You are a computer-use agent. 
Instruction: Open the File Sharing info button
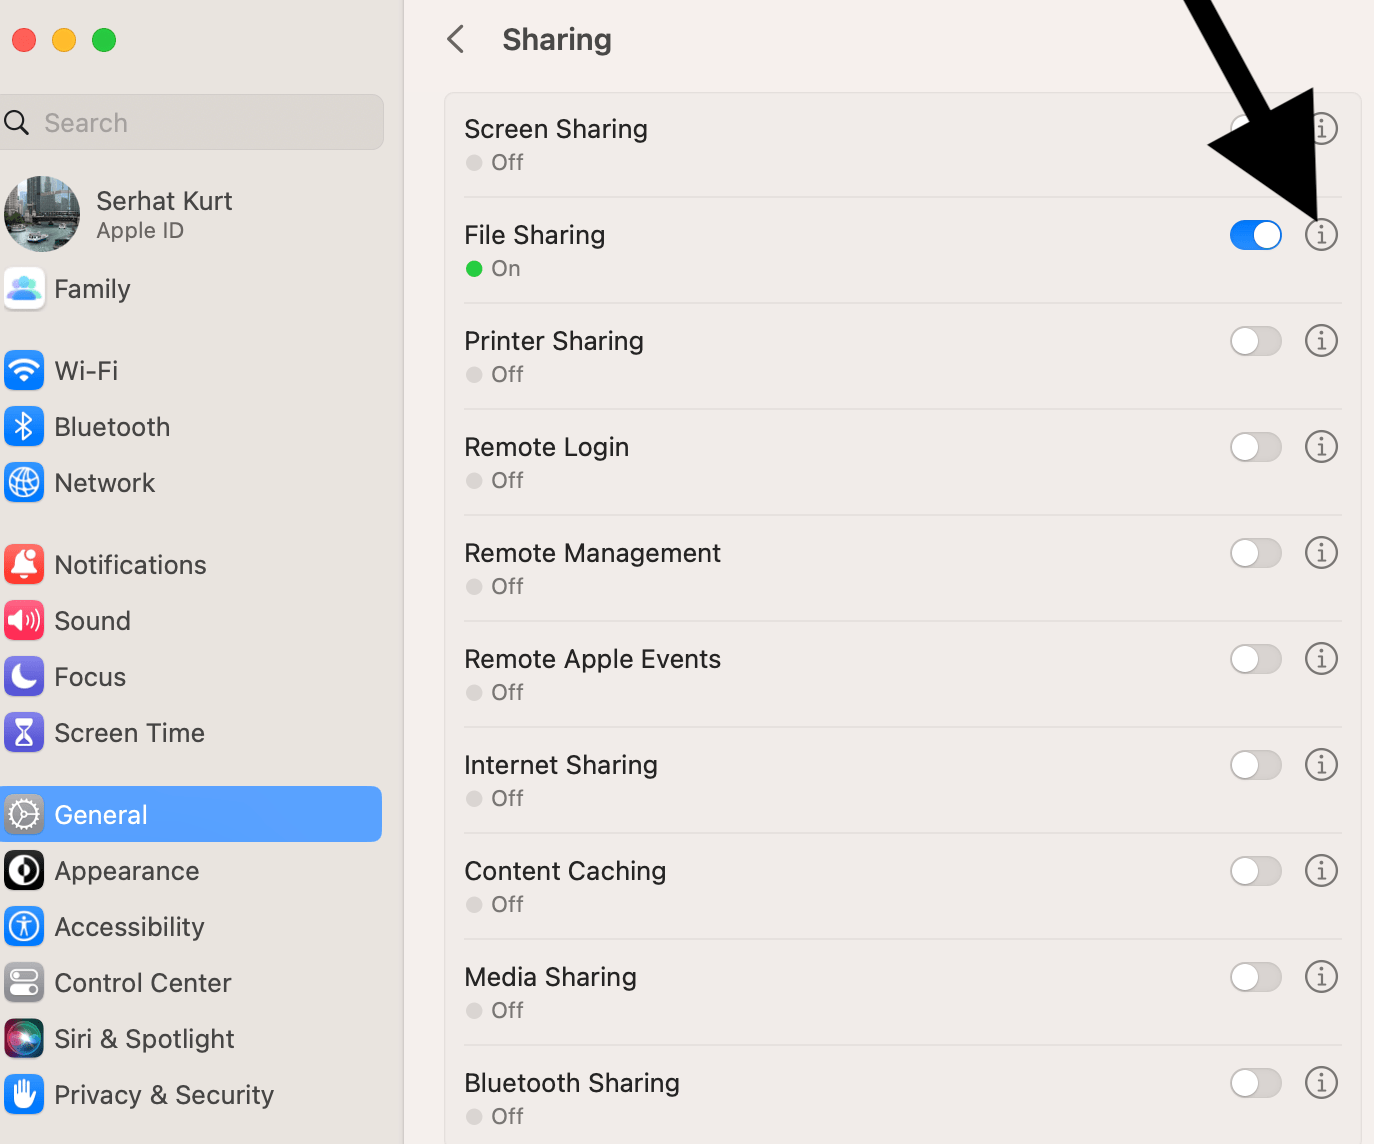(1321, 235)
